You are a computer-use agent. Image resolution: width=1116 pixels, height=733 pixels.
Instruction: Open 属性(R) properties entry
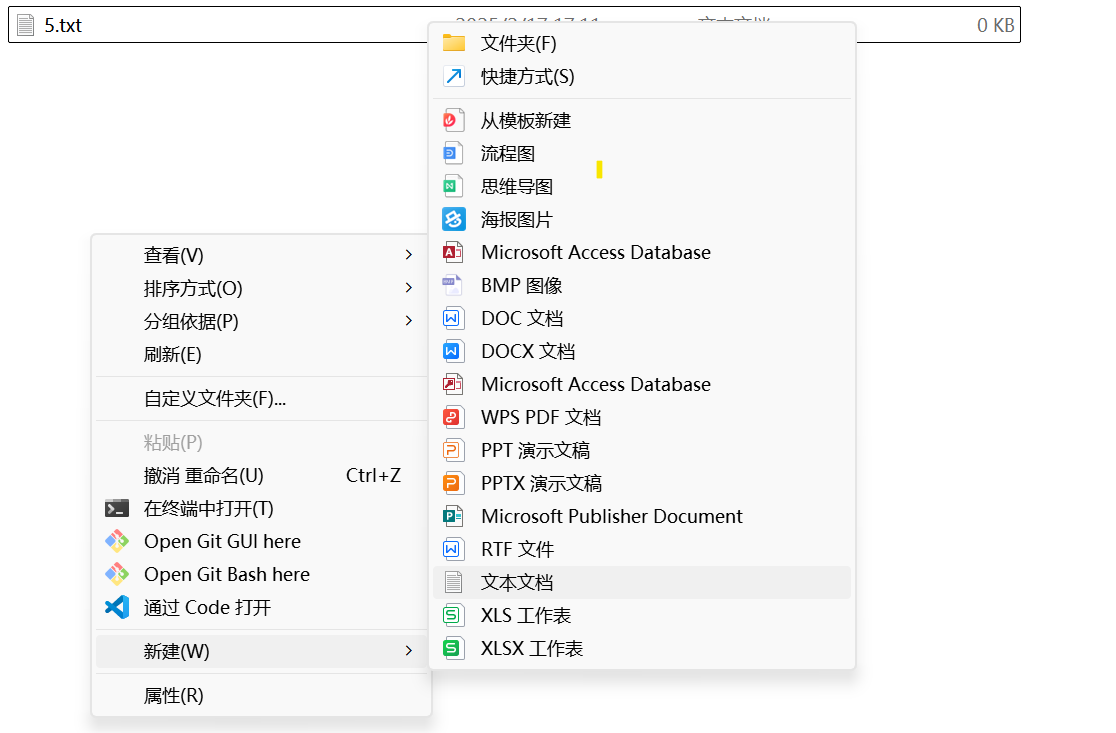[x=174, y=696]
